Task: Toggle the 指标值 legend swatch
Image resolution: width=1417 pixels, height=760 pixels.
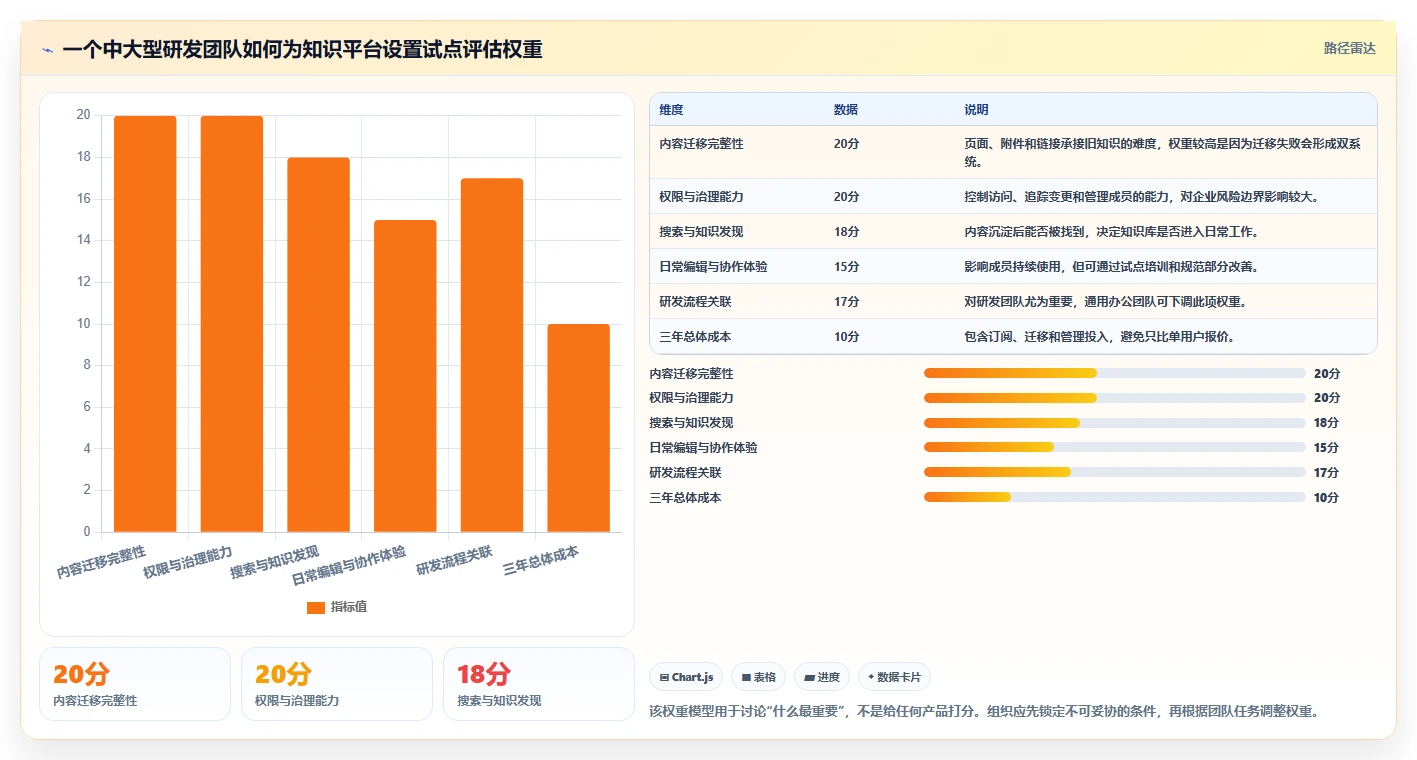Action: [x=315, y=607]
